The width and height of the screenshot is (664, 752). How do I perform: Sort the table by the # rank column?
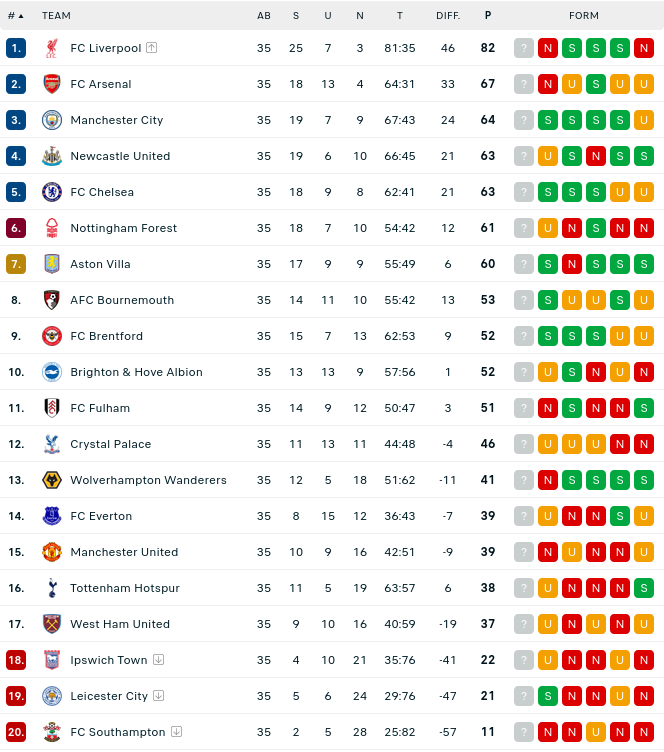click(15, 16)
